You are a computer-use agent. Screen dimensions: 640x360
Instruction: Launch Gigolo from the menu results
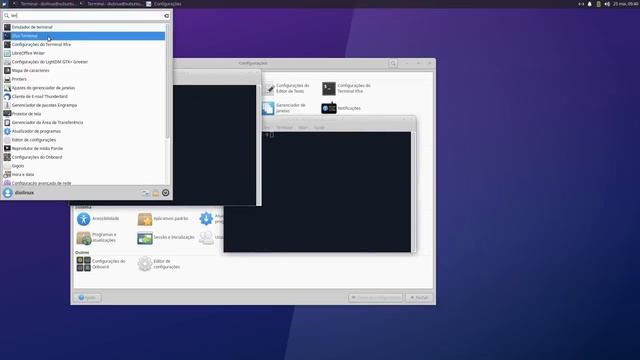(84, 166)
